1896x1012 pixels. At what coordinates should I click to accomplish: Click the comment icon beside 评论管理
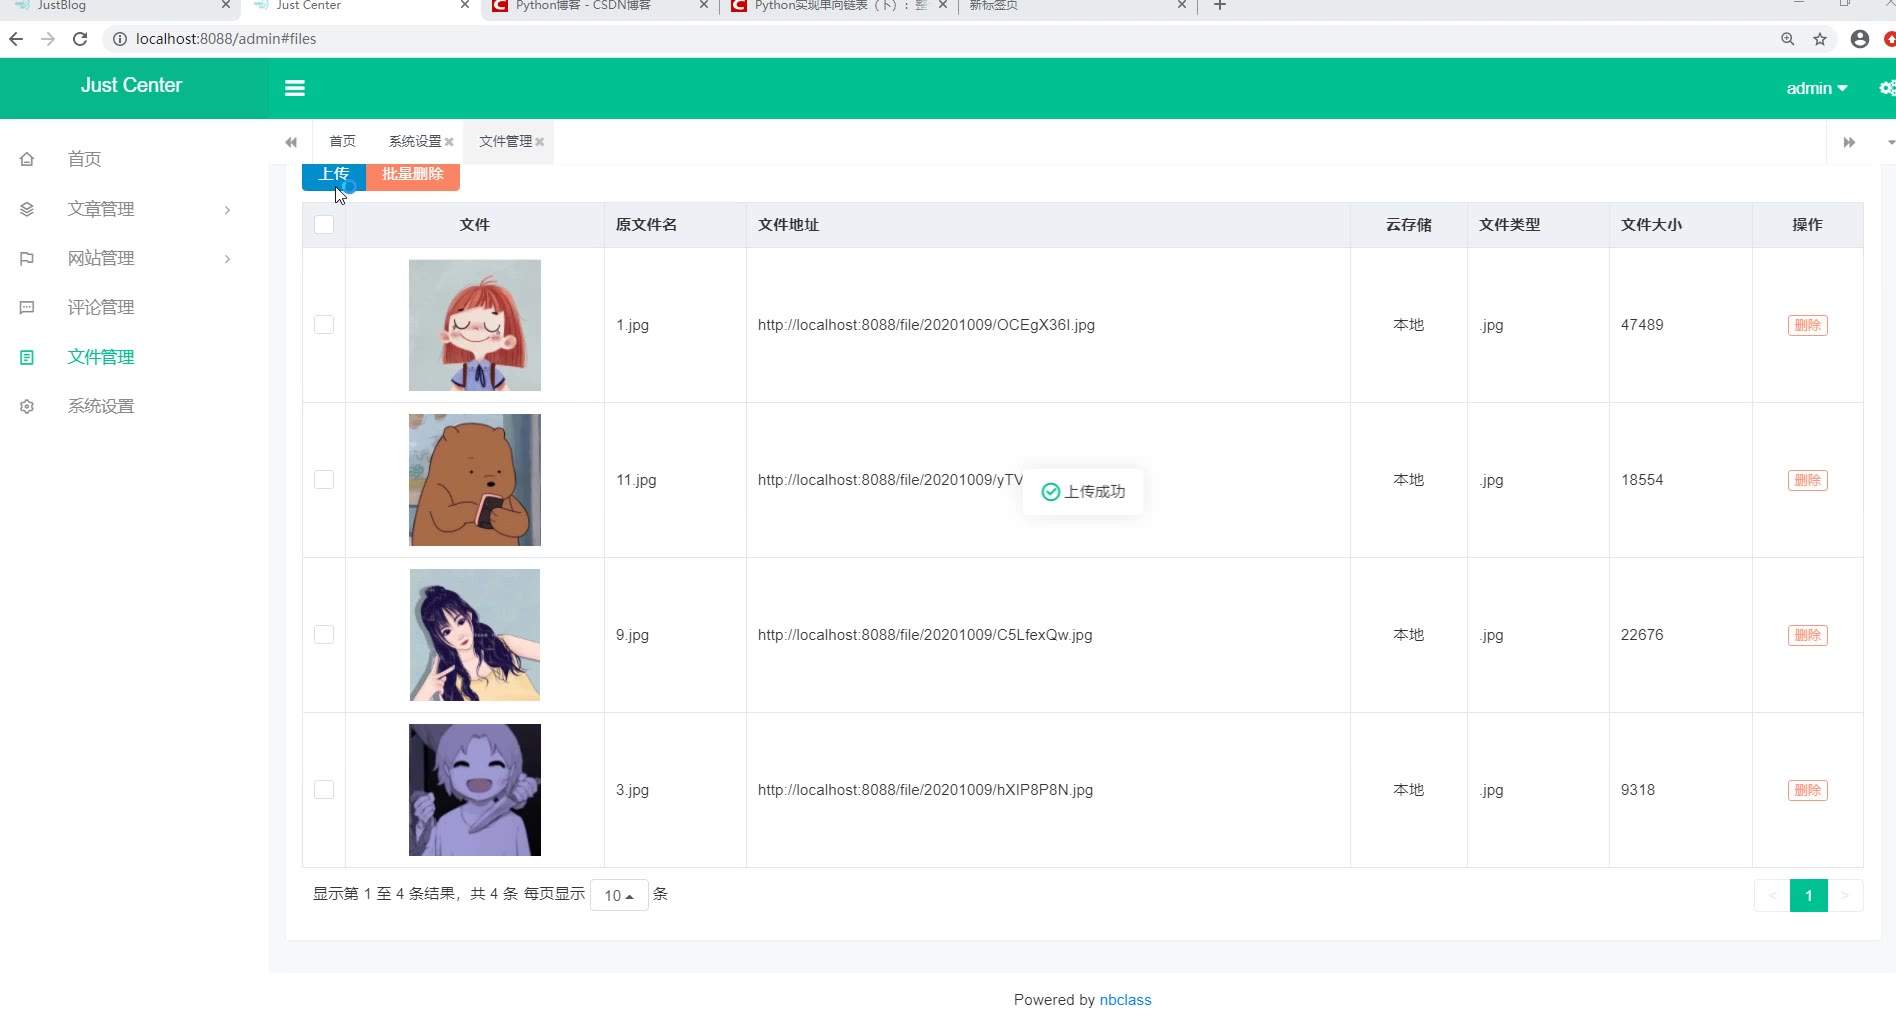(27, 307)
